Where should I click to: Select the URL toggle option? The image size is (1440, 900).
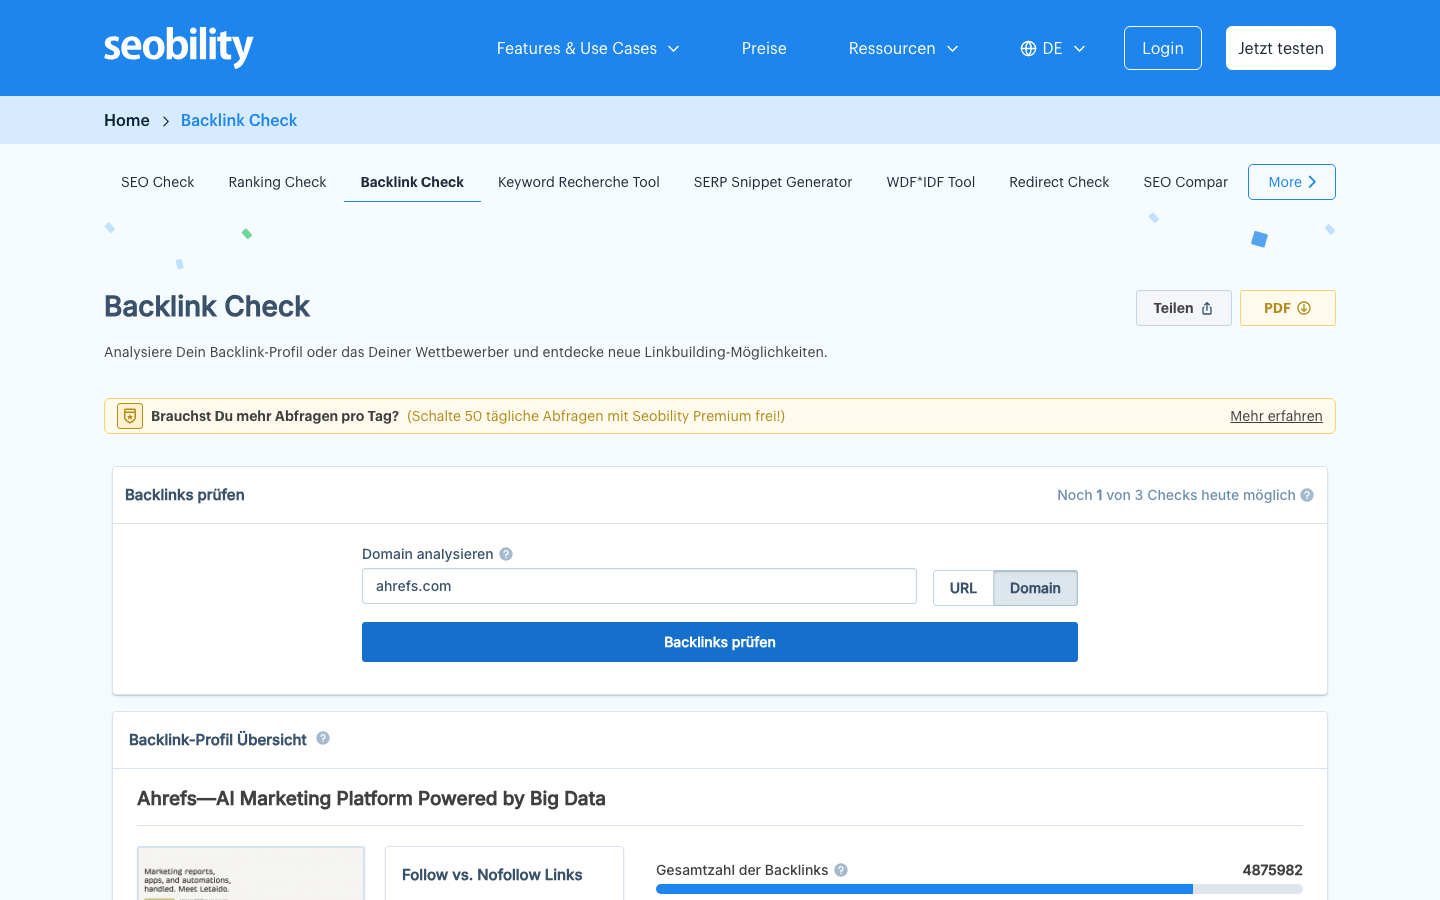point(963,588)
